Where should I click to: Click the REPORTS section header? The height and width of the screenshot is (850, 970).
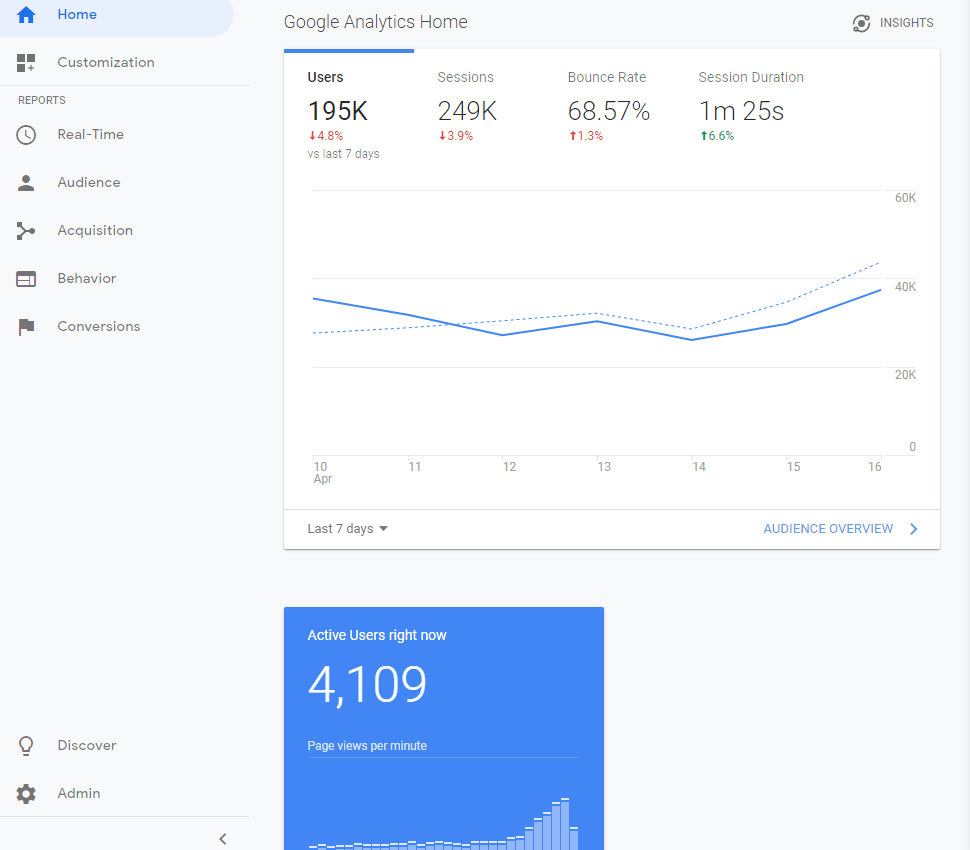click(41, 100)
